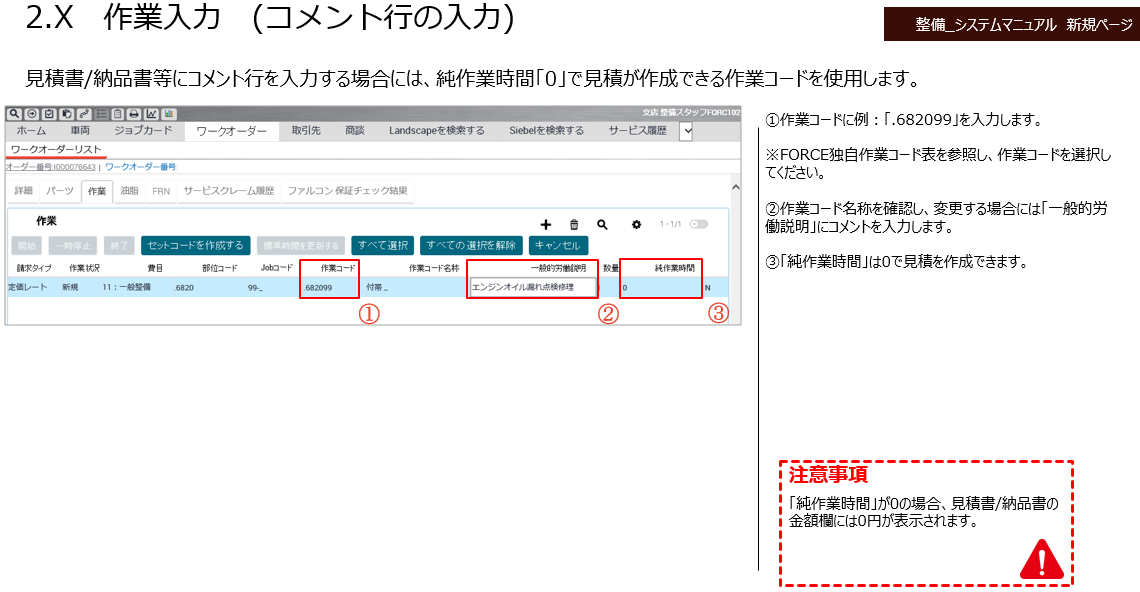Click the clipboard checklist icon in toolbar

point(49,114)
